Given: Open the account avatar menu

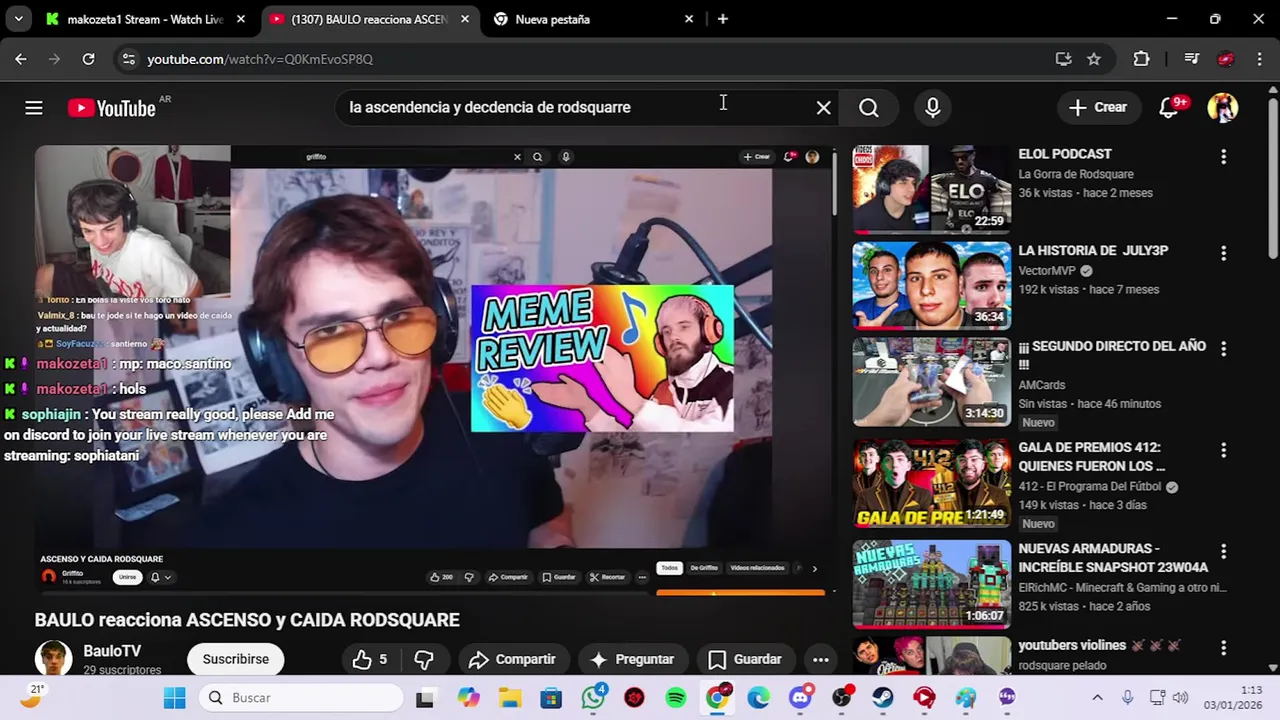Looking at the screenshot, I should [x=1222, y=108].
